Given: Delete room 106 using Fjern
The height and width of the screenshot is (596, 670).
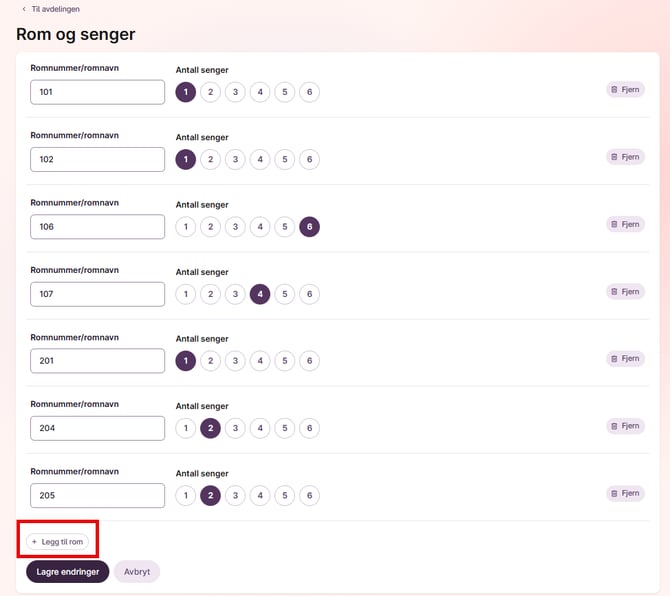Looking at the screenshot, I should (x=625, y=224).
